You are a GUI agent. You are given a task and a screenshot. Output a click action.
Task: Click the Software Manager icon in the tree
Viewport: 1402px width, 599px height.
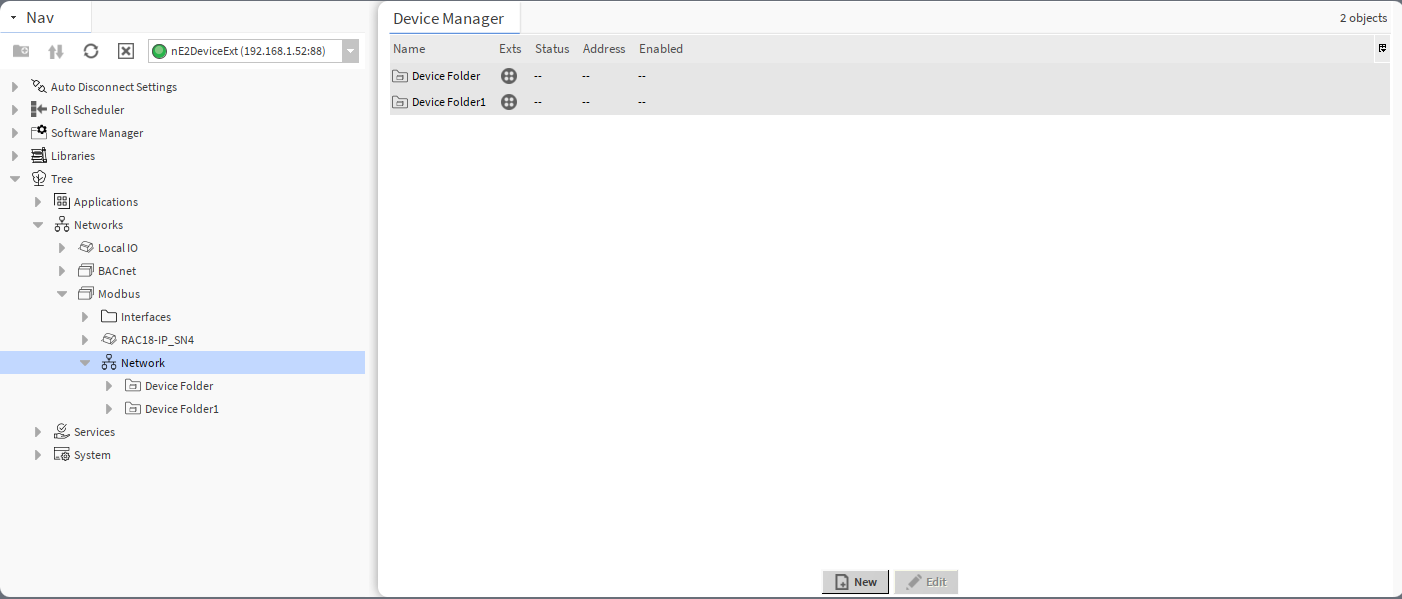(37, 132)
